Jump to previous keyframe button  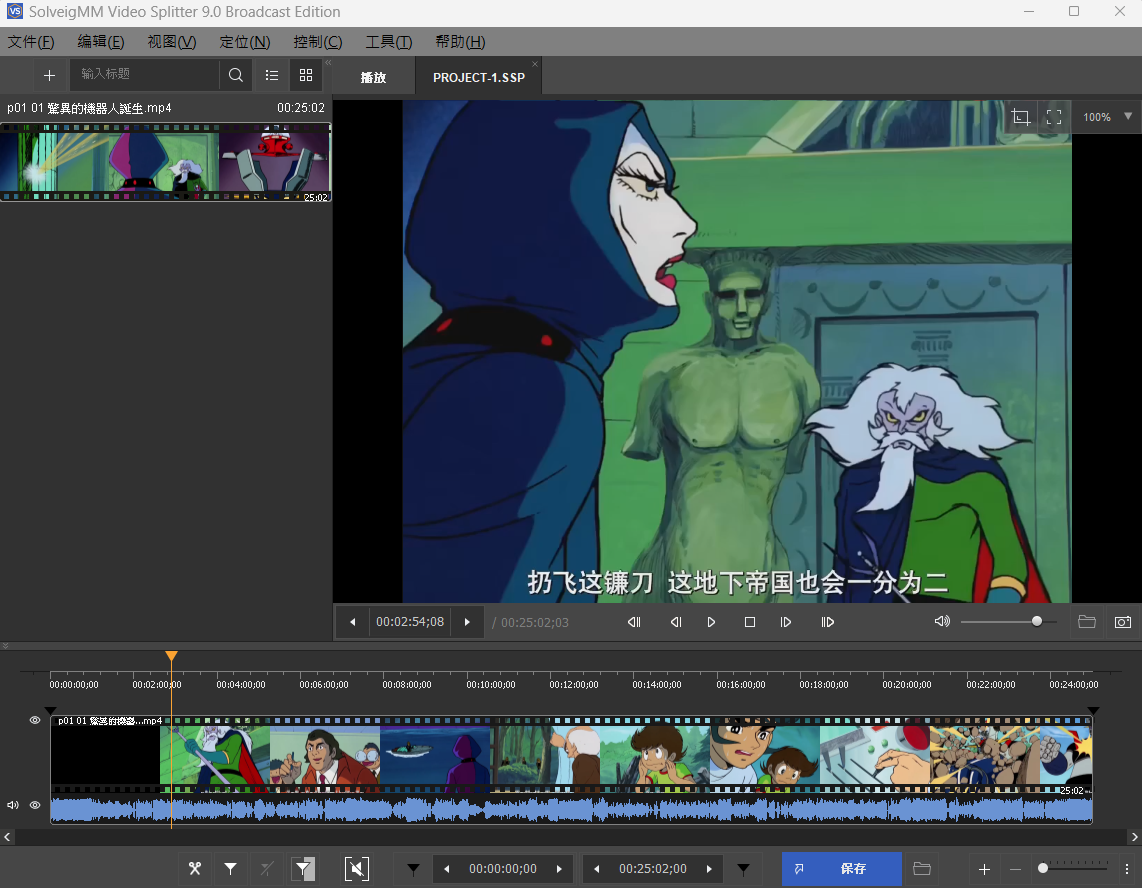[x=634, y=622]
